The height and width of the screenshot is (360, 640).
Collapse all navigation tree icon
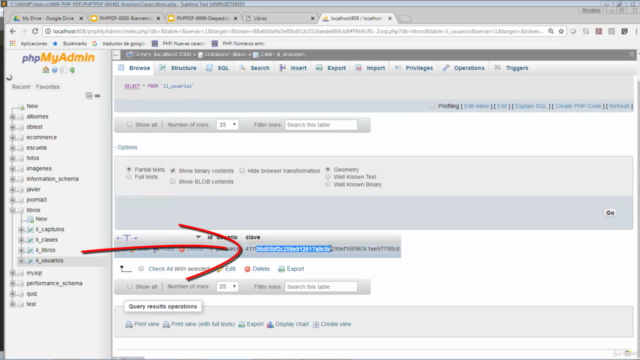[x=89, y=96]
